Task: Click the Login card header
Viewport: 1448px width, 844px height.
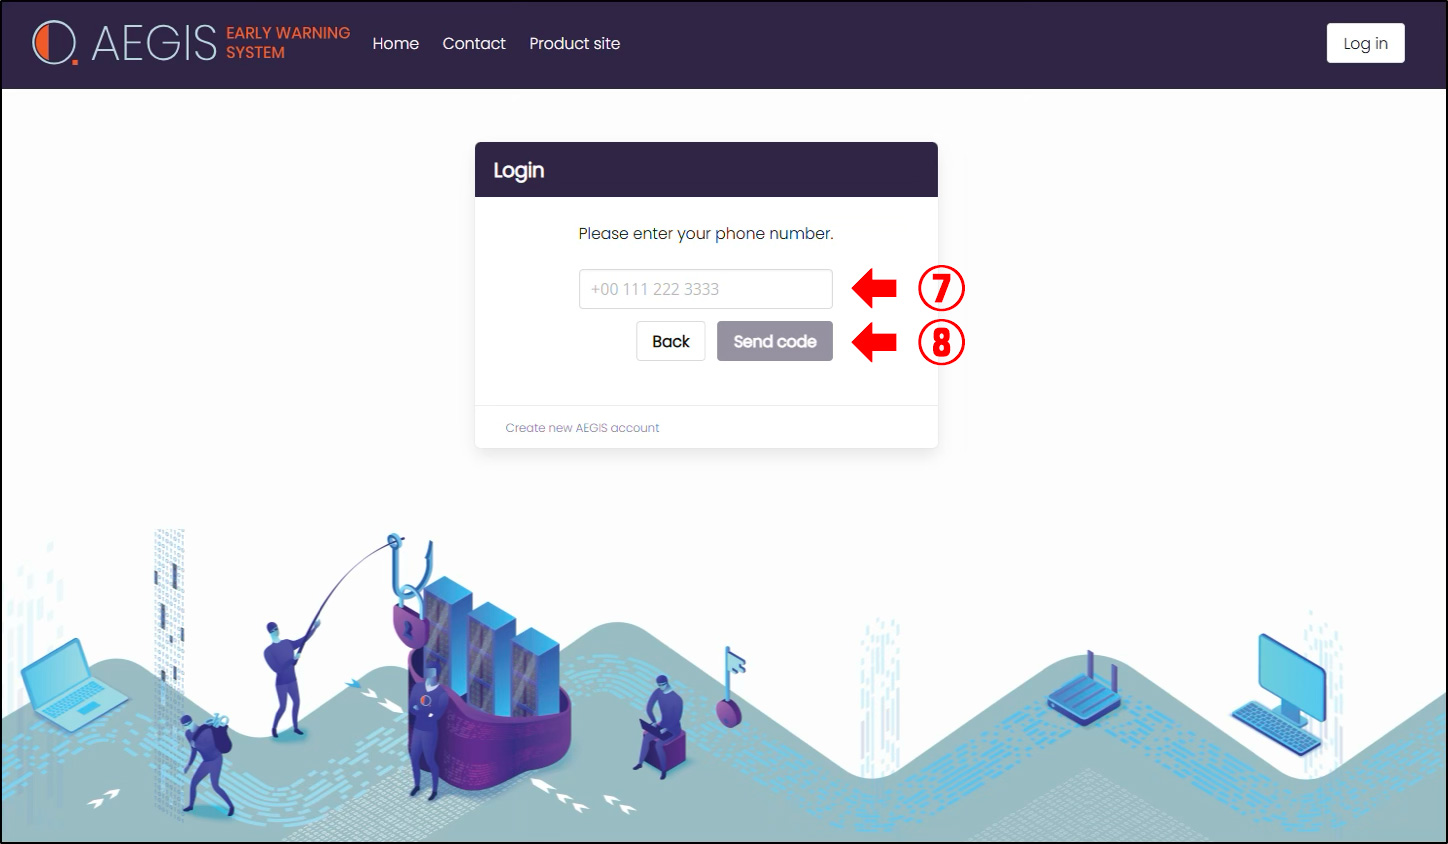Action: 706,170
